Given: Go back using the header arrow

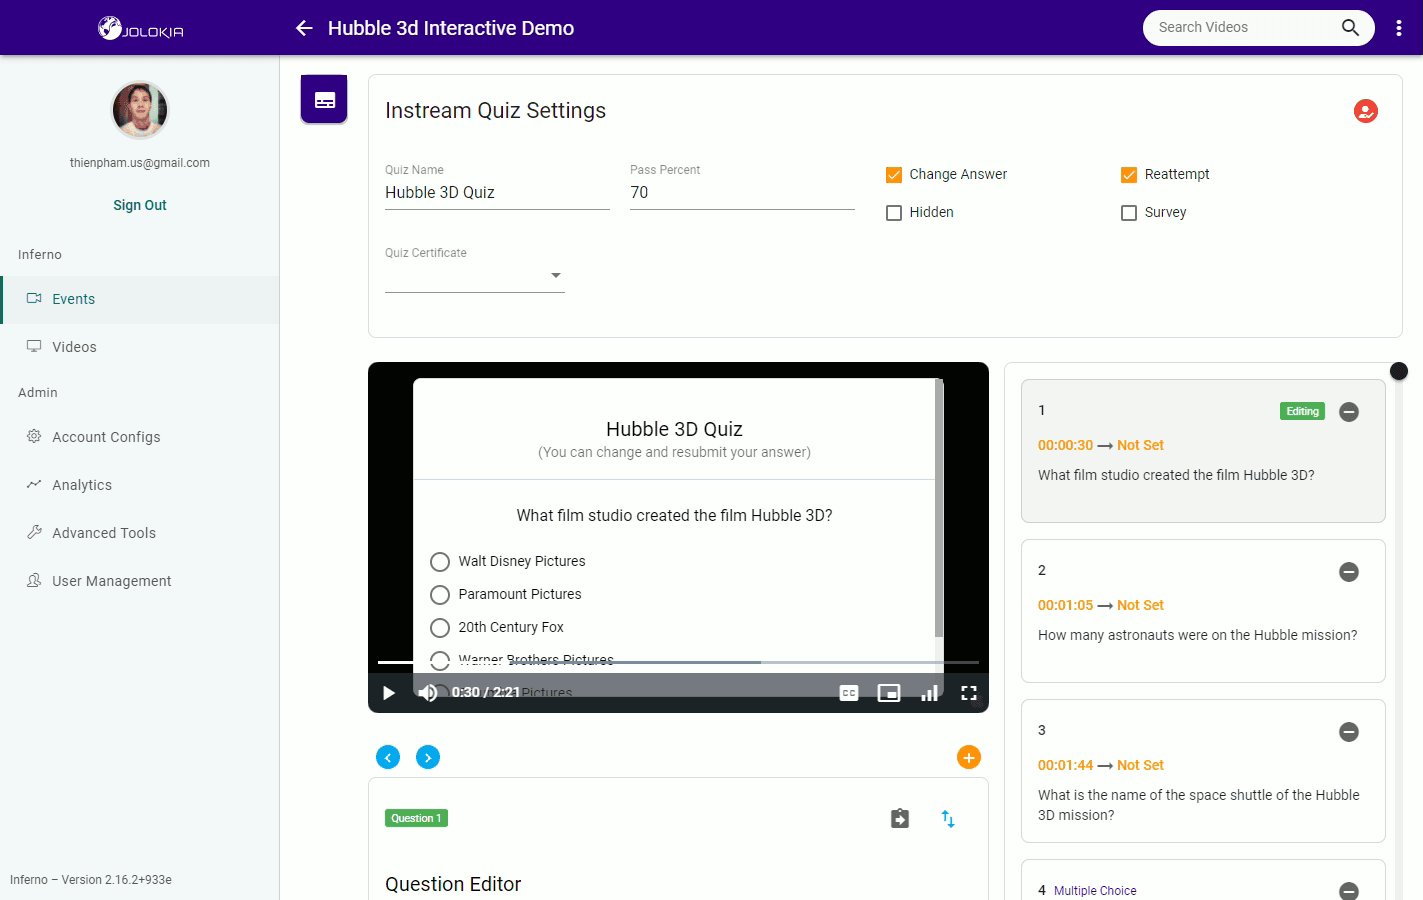Looking at the screenshot, I should coord(304,28).
